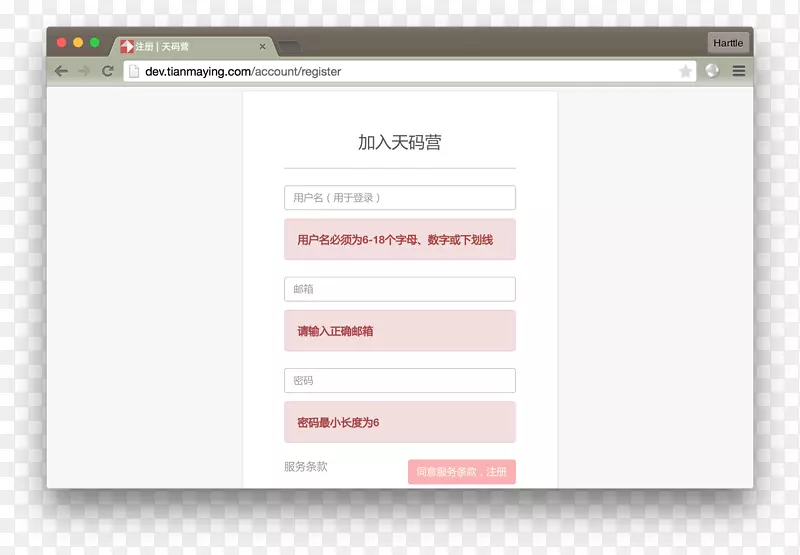Click the page info icon in address bar
The image size is (800, 555).
(x=134, y=71)
